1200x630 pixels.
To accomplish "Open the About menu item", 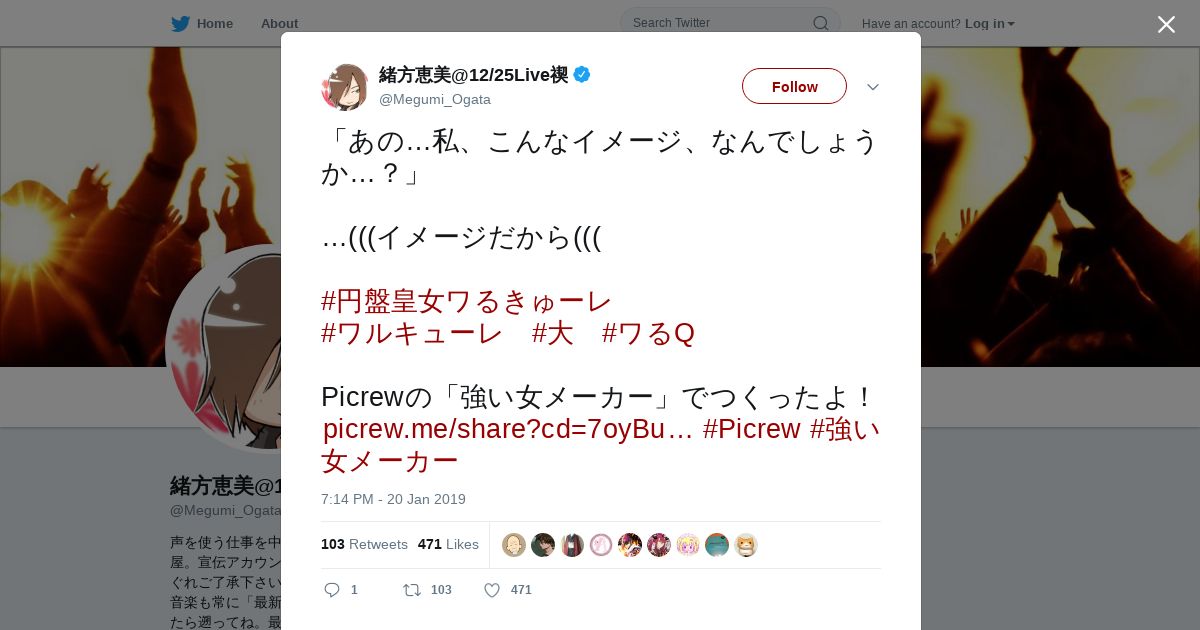I will pyautogui.click(x=279, y=23).
